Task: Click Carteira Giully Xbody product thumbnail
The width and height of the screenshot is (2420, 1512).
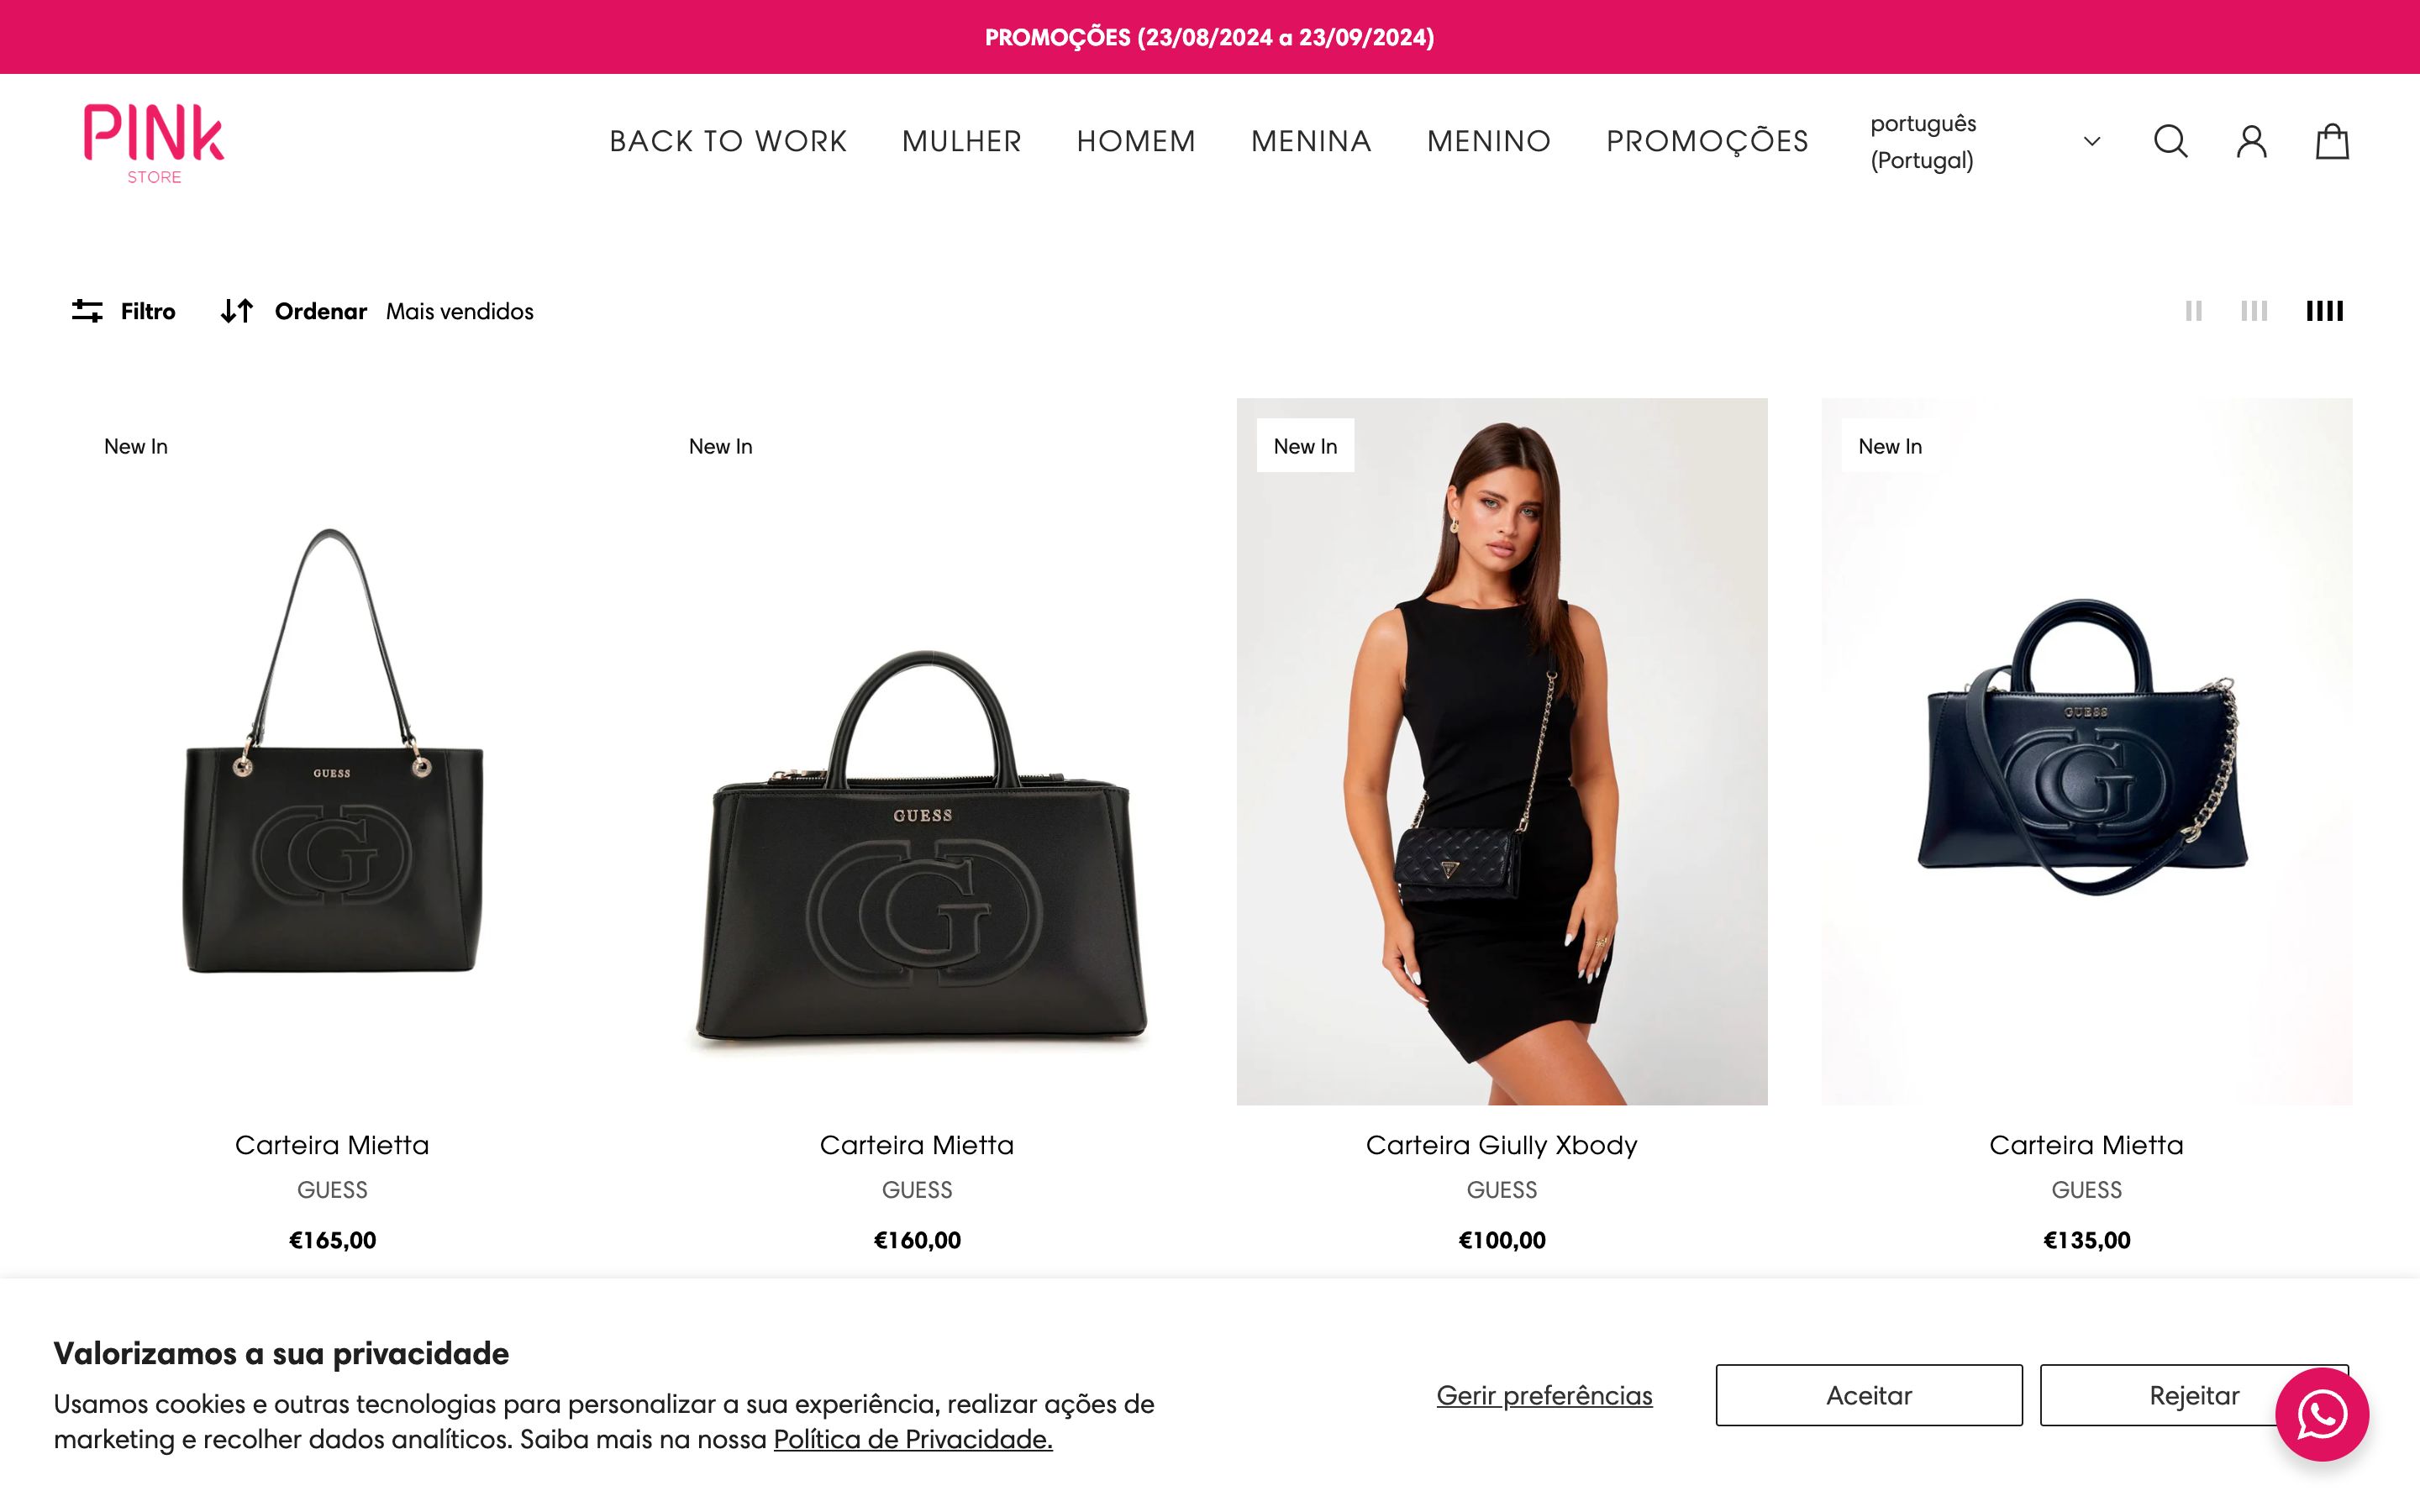Action: (x=1500, y=751)
